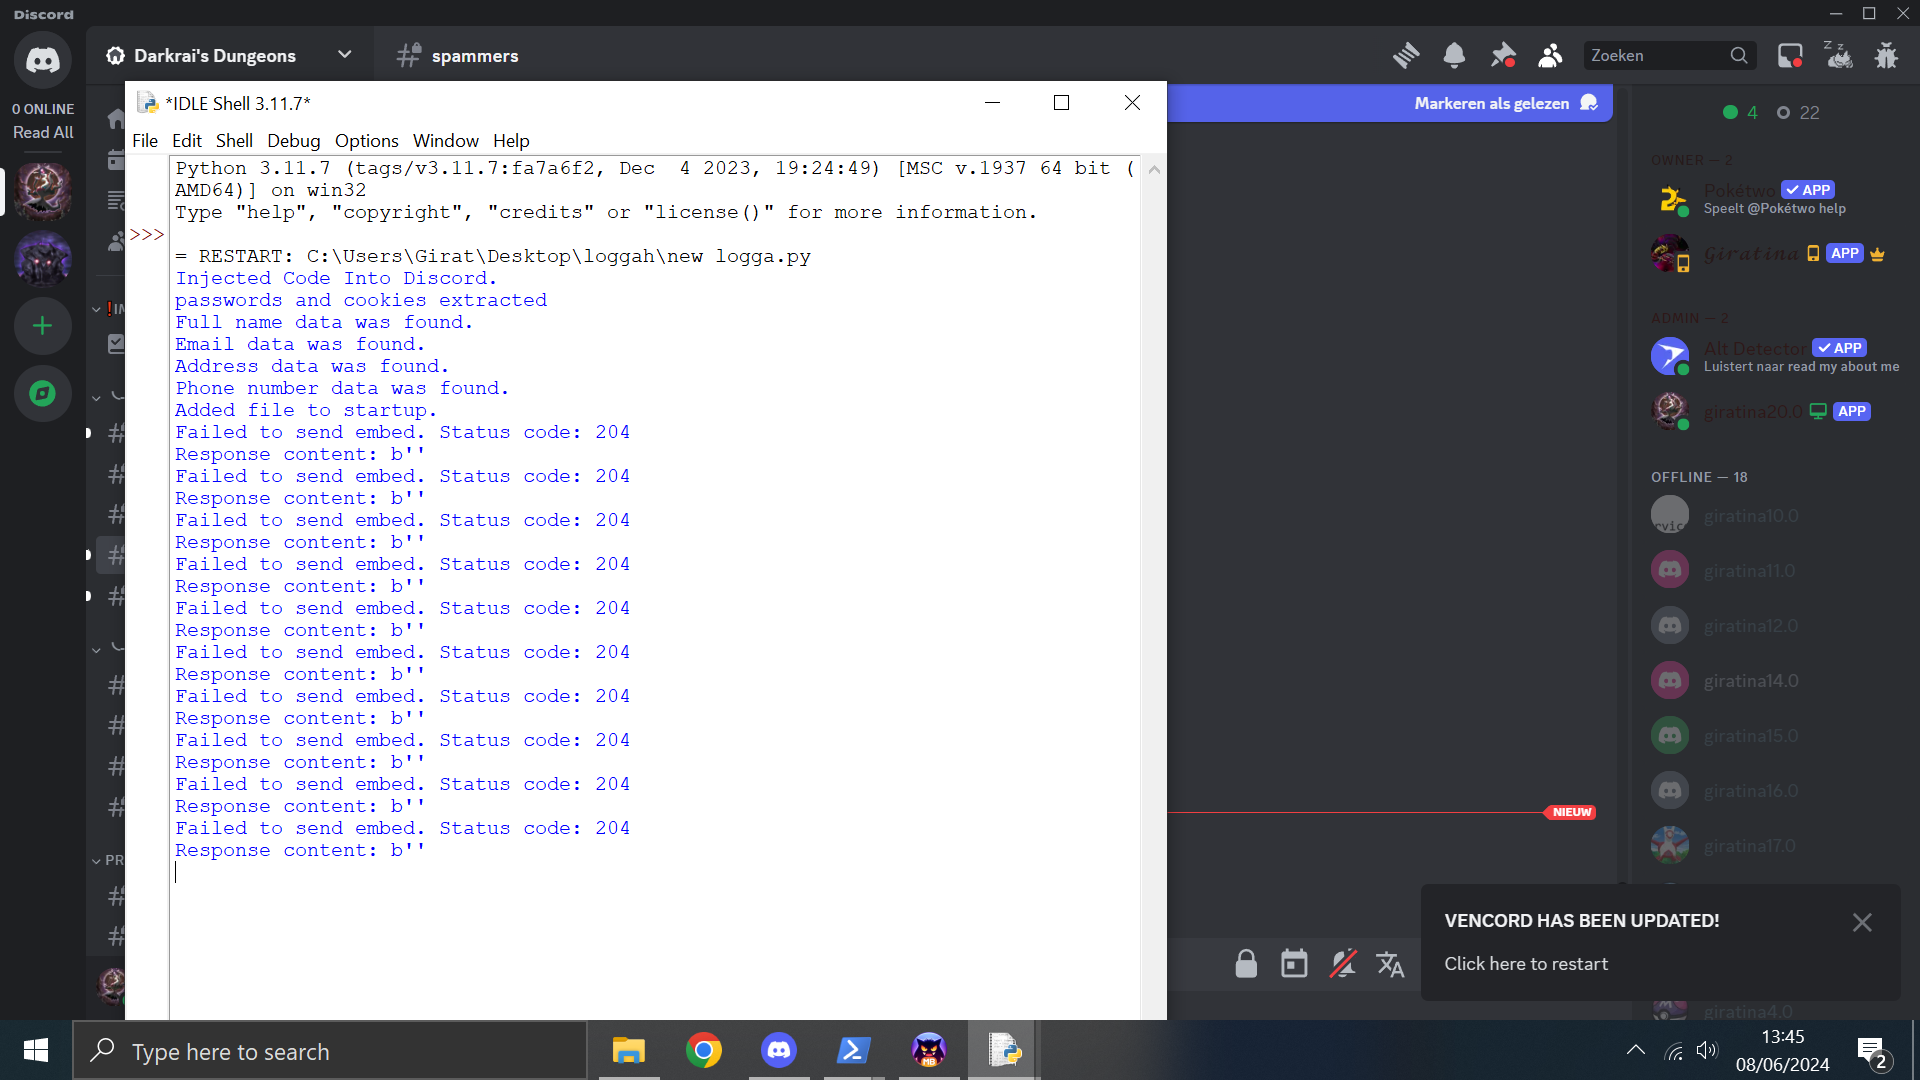The width and height of the screenshot is (1920, 1080).
Task: Open notification settings bell icon
Action: [1454, 56]
